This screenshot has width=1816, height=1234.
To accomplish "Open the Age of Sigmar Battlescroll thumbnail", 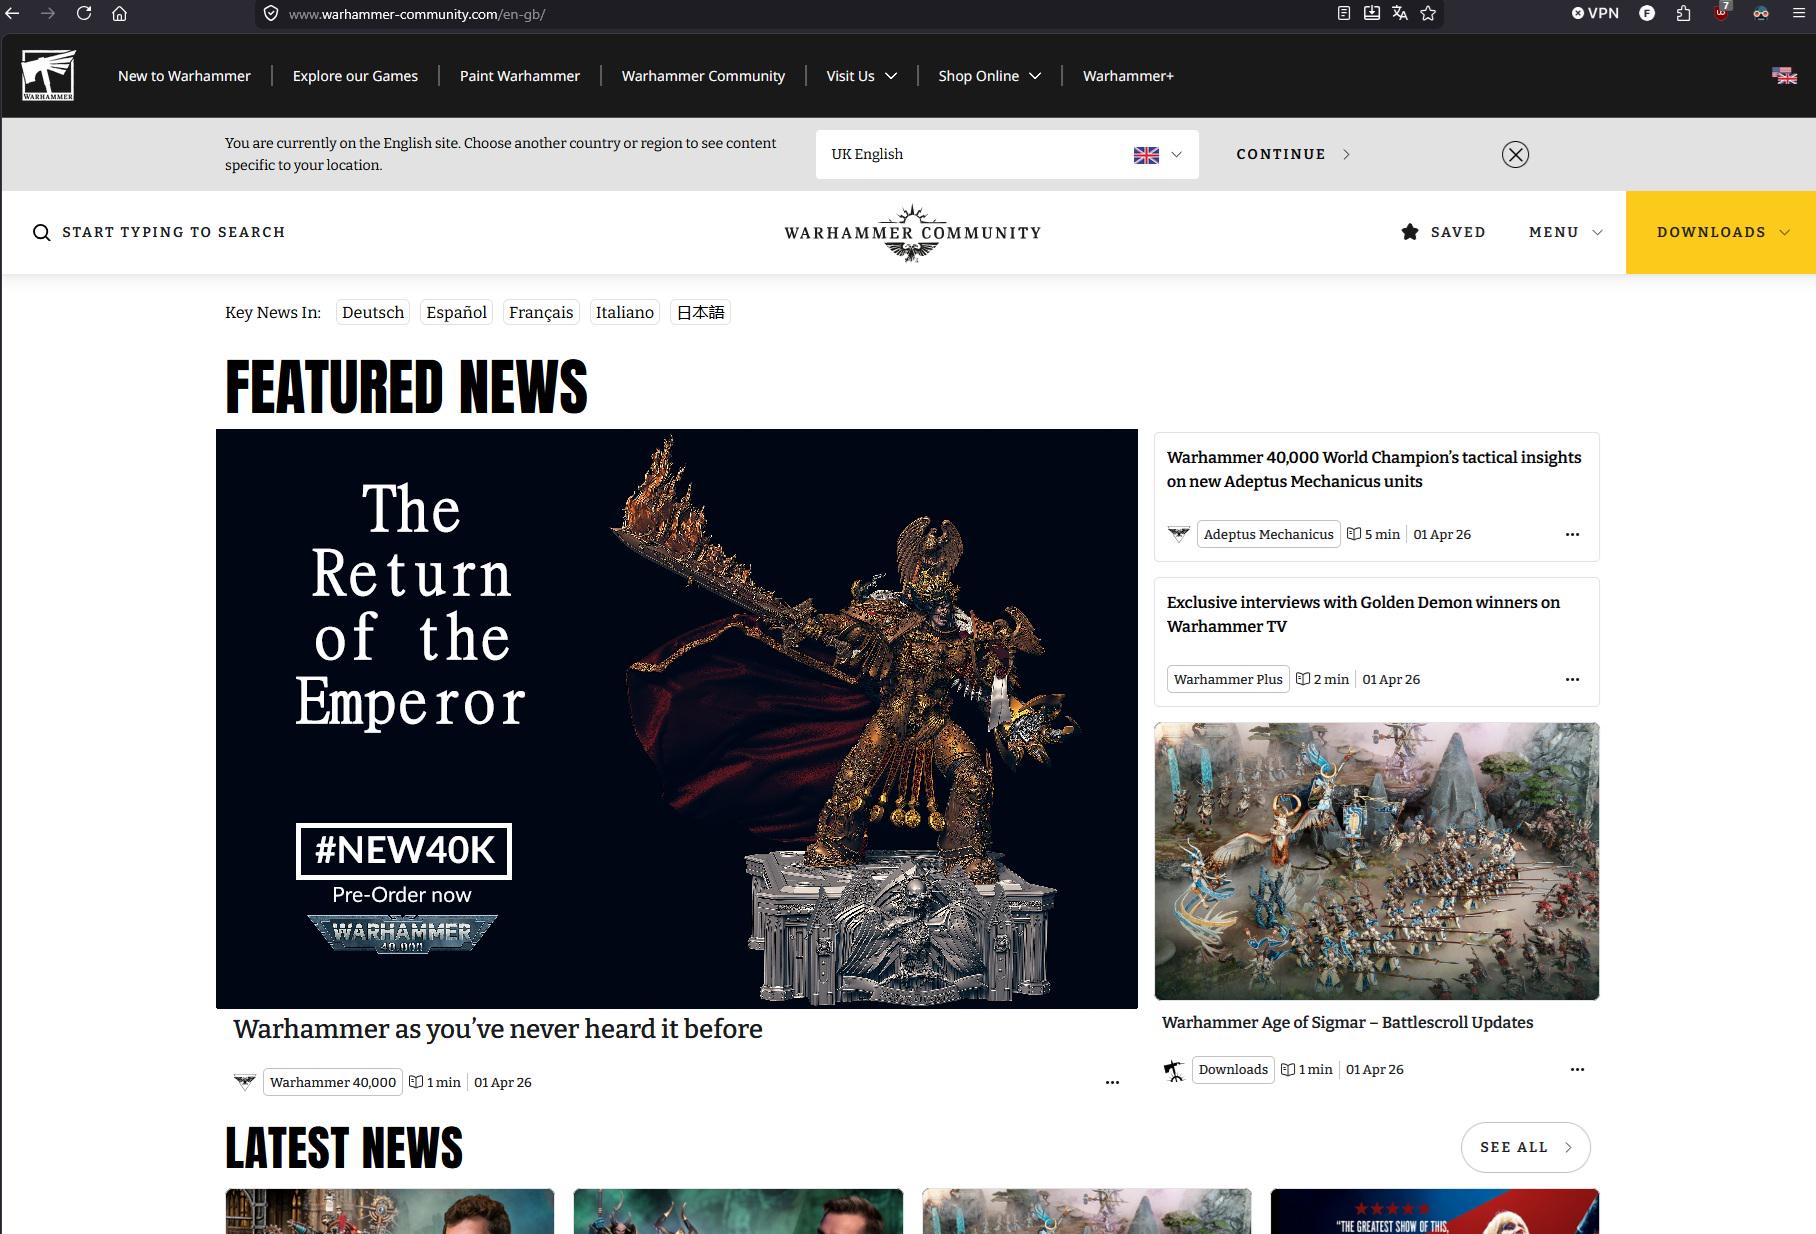I will point(1376,861).
